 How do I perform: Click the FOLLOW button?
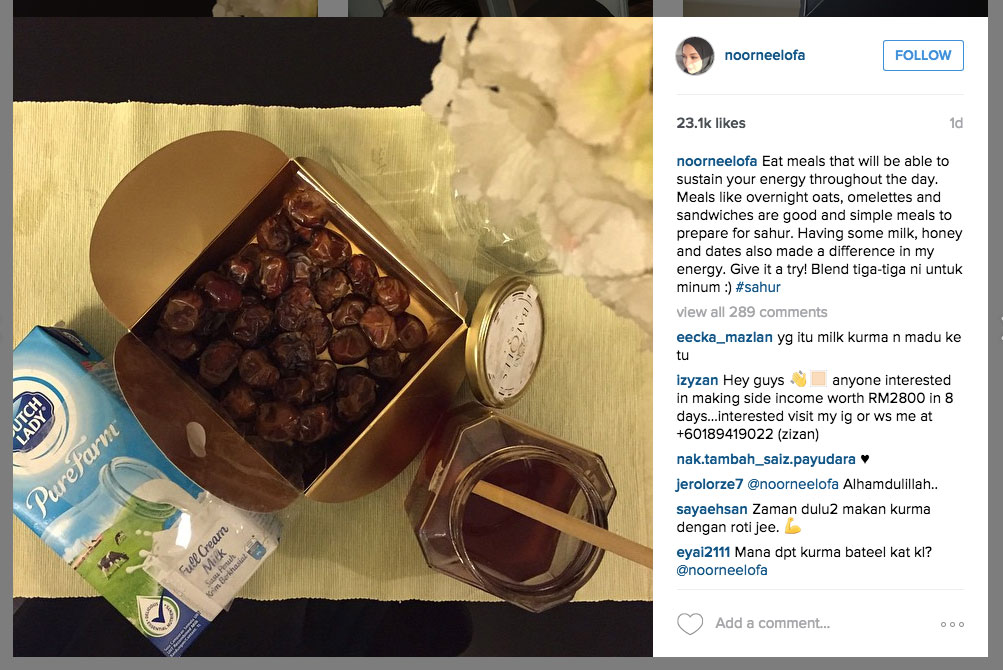[x=923, y=56]
